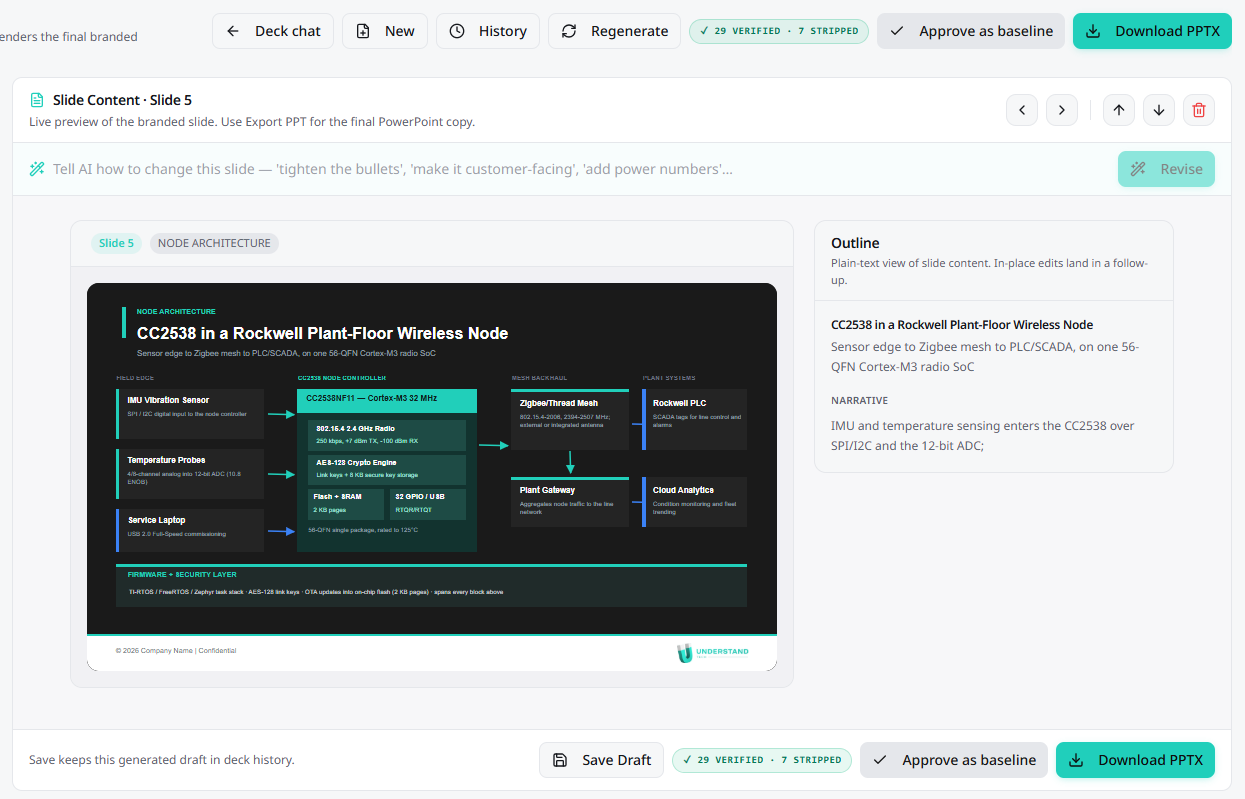Click bottom Download PPTX arrow icon

click(1077, 760)
